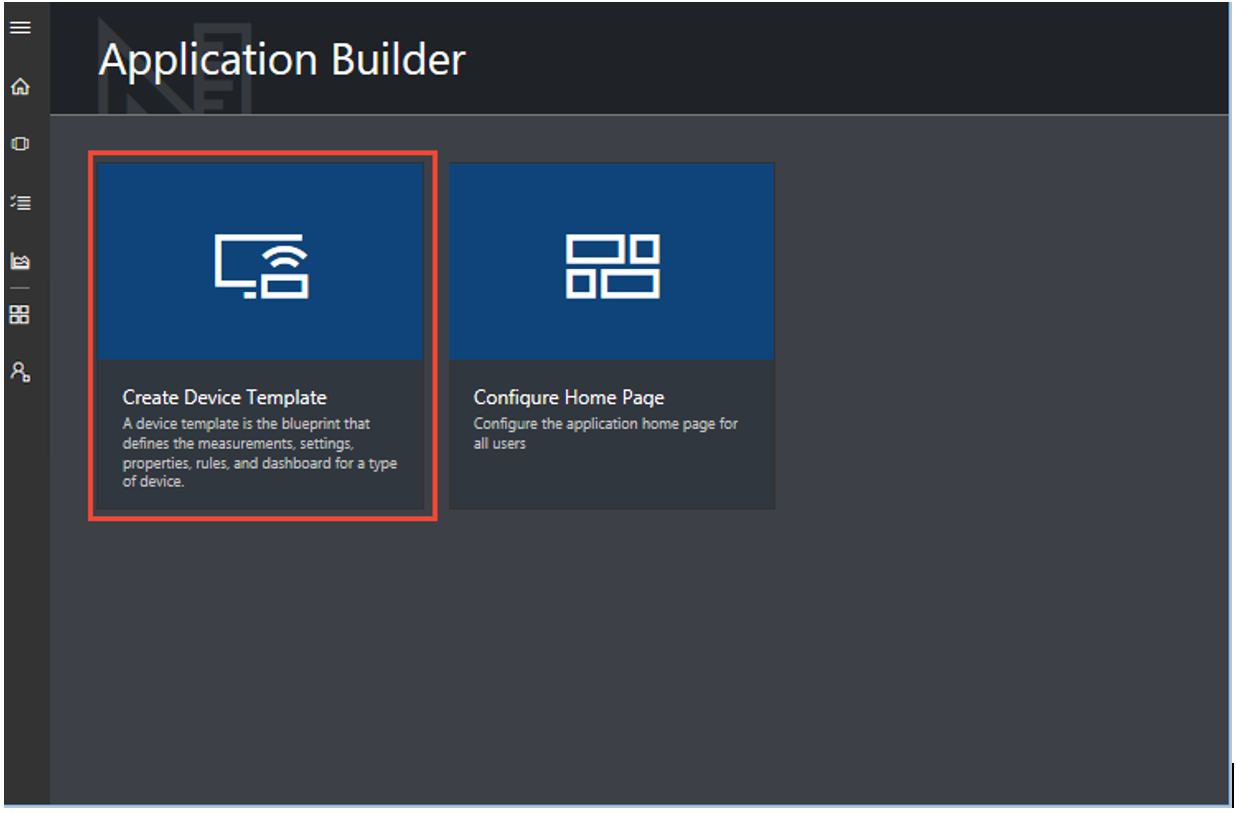
Task: Open the Device Explorer sidebar icon
Action: (20, 144)
